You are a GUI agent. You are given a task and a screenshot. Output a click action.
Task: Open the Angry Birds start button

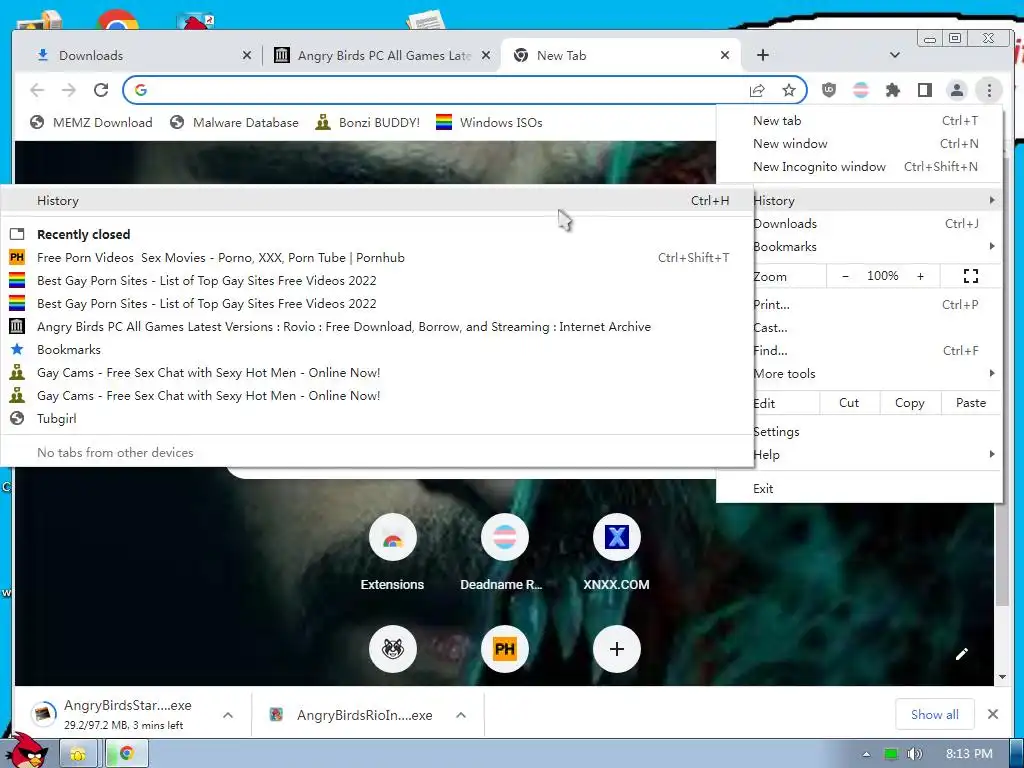[29, 751]
